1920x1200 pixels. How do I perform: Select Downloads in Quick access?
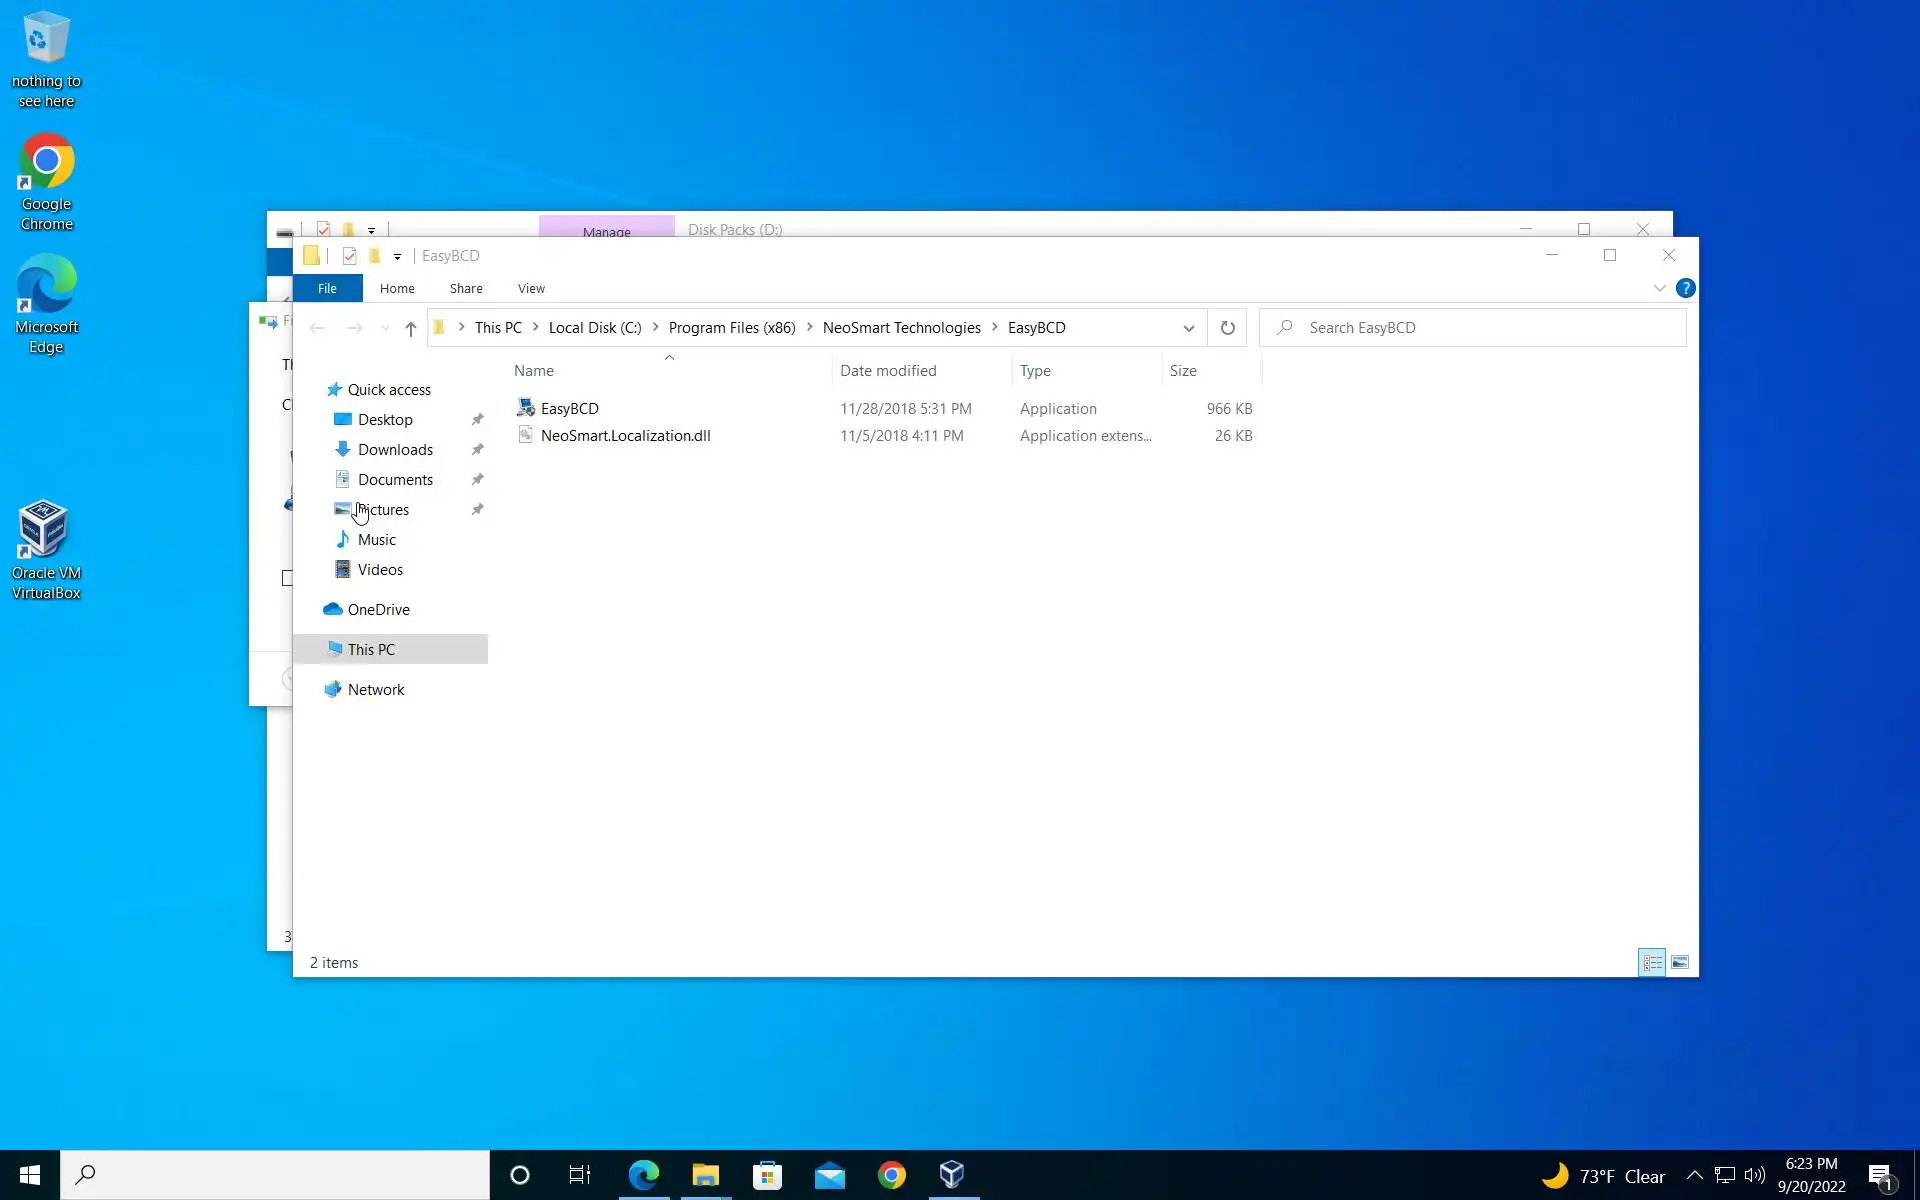coord(395,450)
